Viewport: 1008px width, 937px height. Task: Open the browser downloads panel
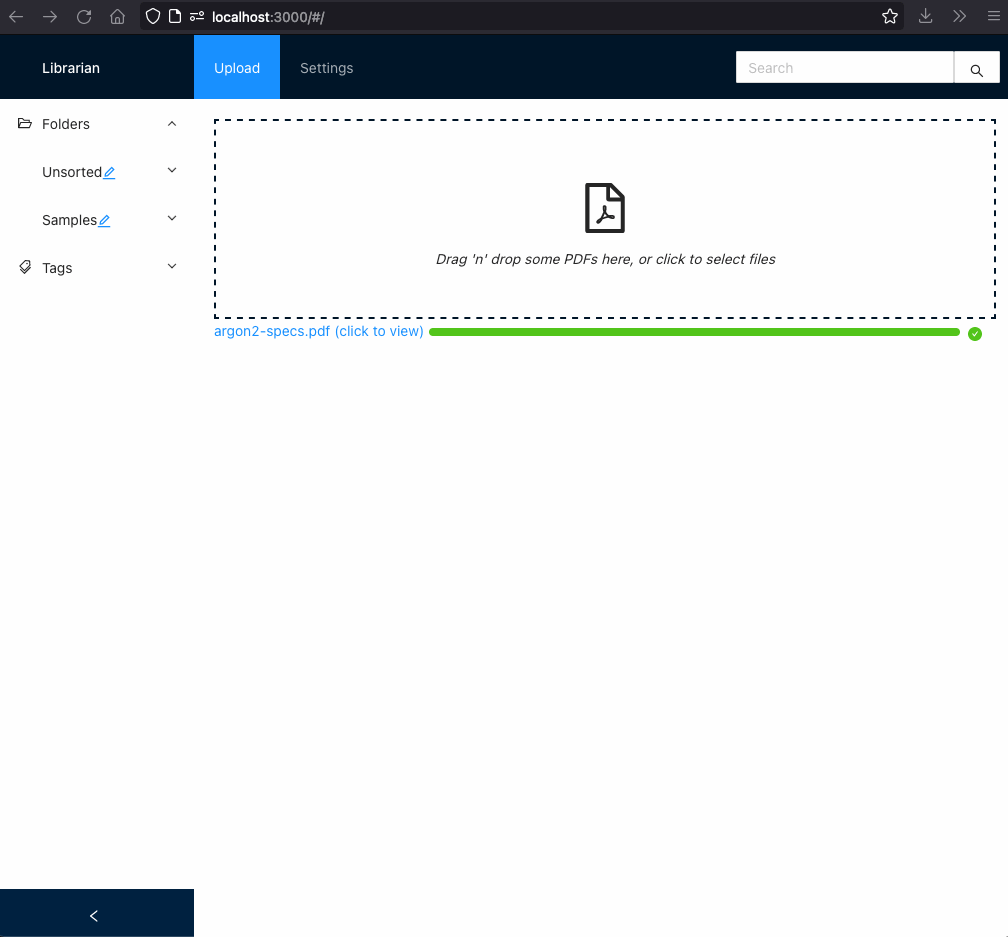click(x=925, y=16)
